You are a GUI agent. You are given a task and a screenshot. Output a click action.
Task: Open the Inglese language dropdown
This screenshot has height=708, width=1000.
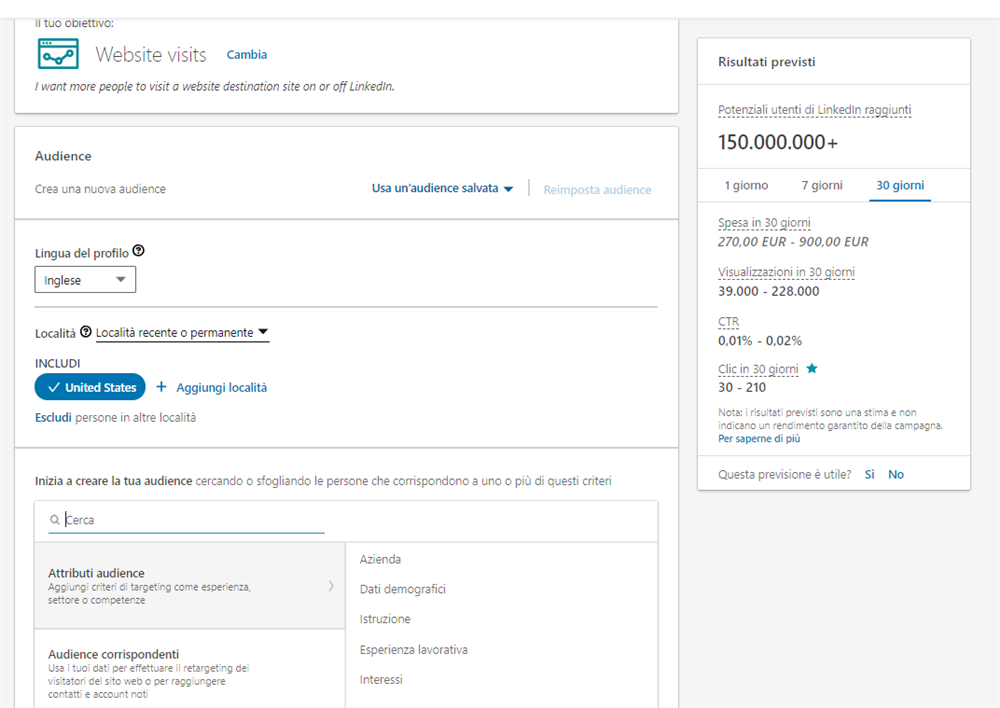85,280
